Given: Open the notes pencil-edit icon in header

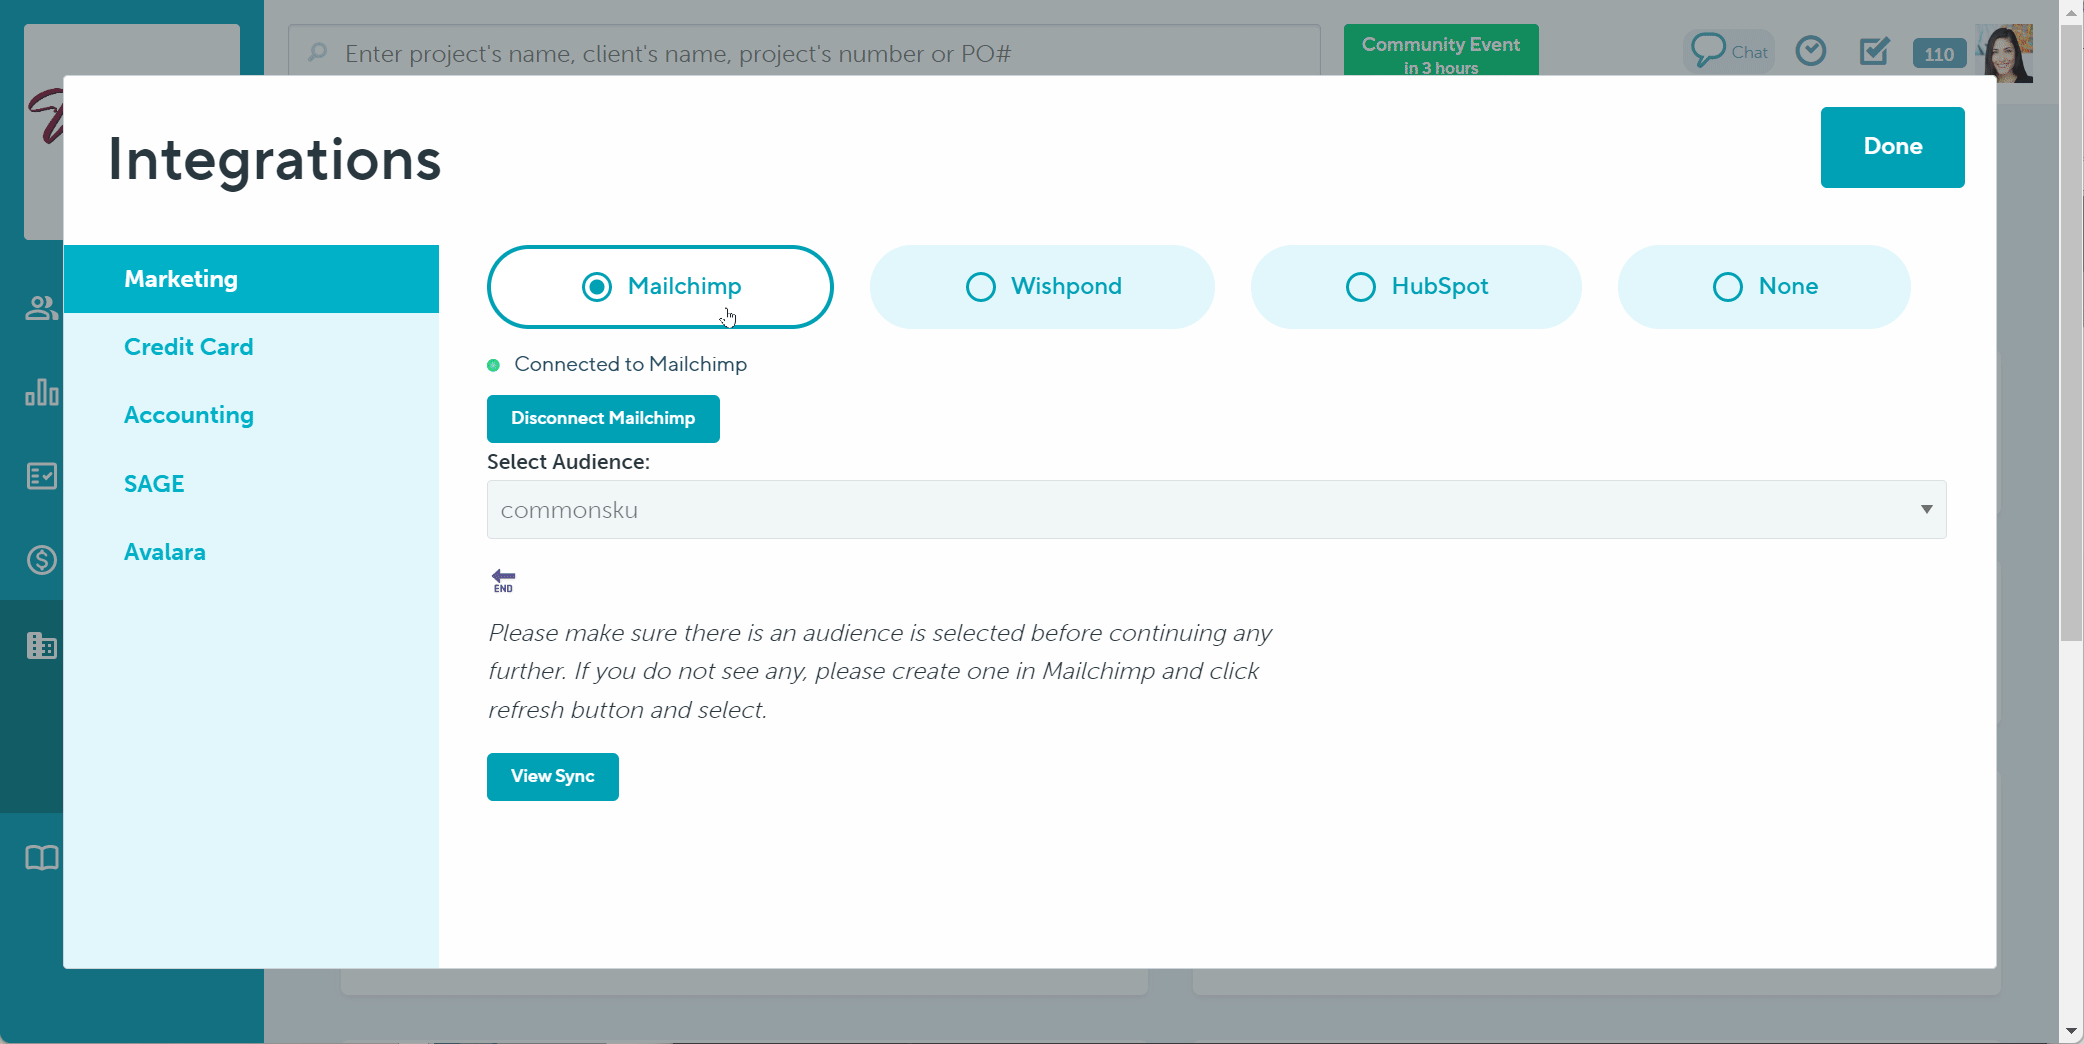Looking at the screenshot, I should coord(1874,51).
